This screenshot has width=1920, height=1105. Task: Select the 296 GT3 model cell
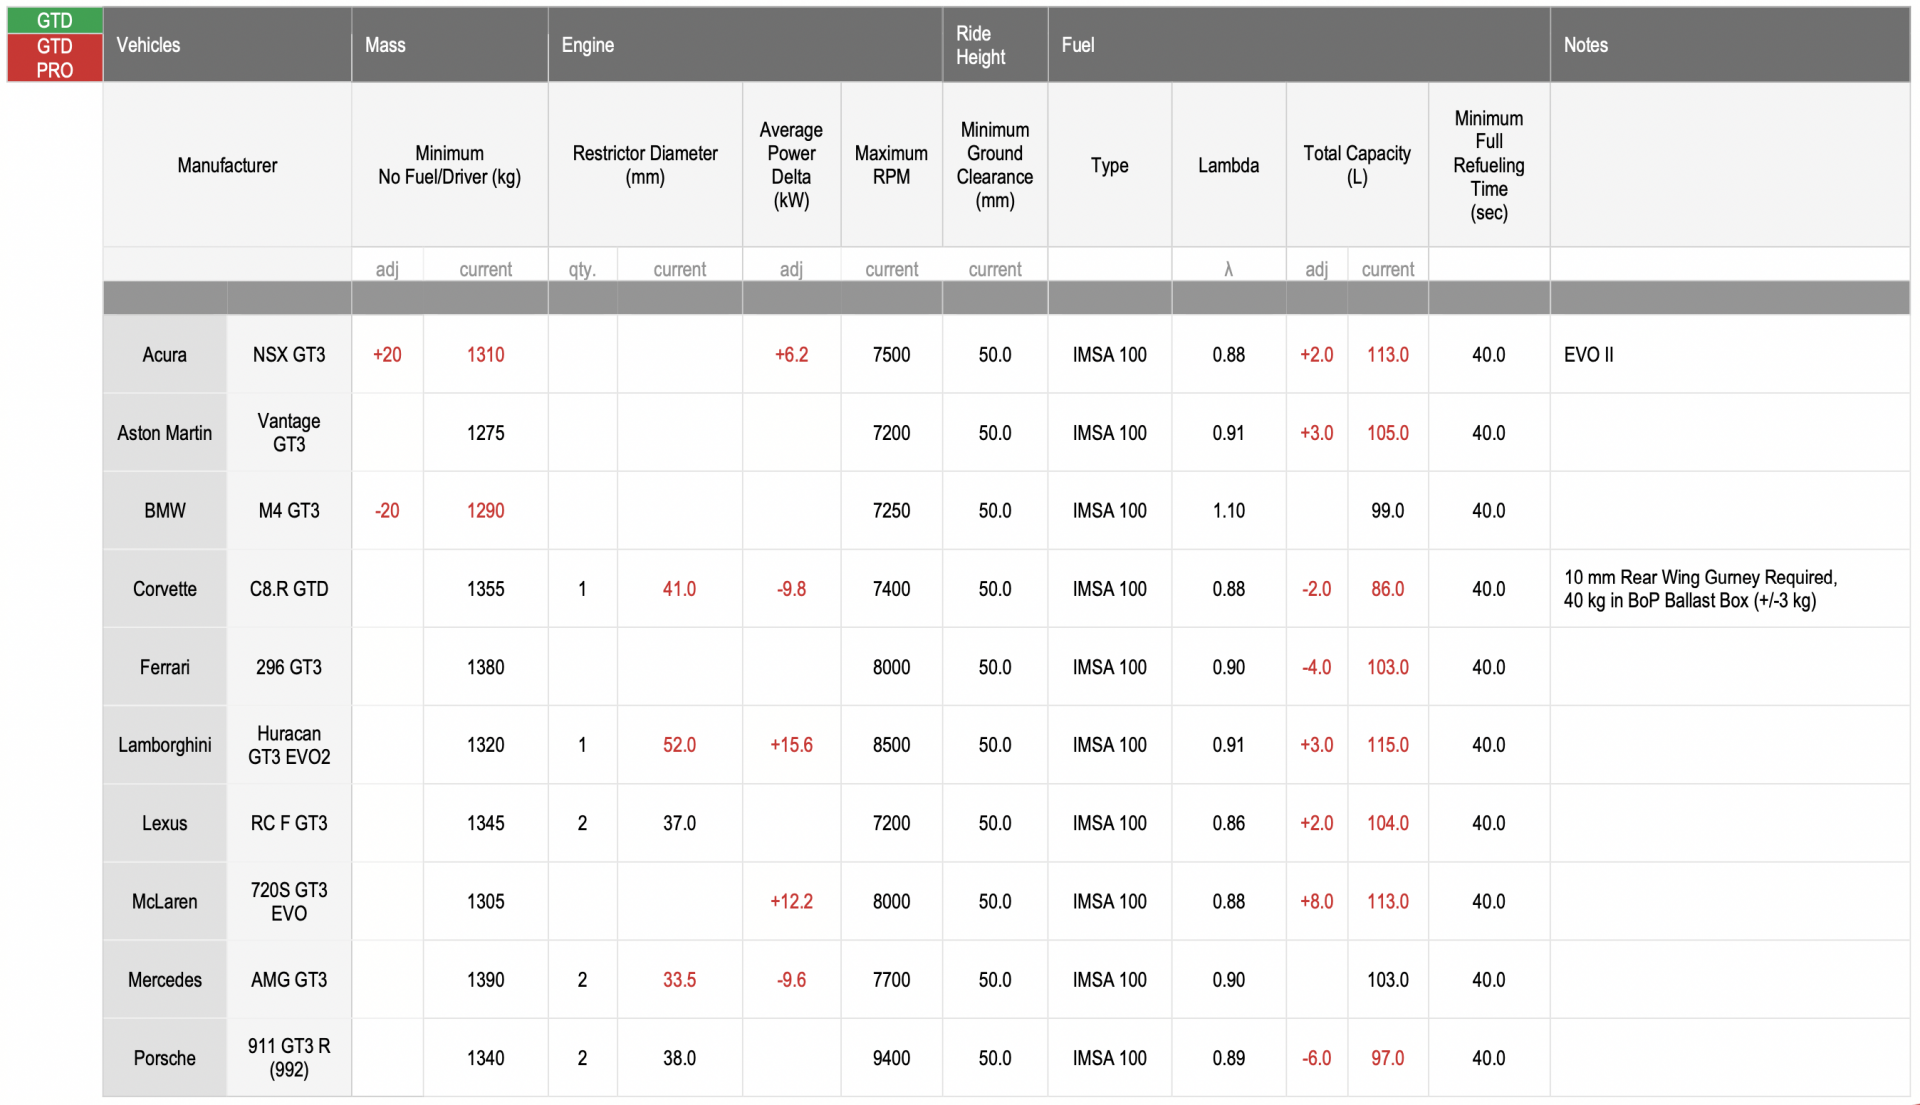pos(289,667)
